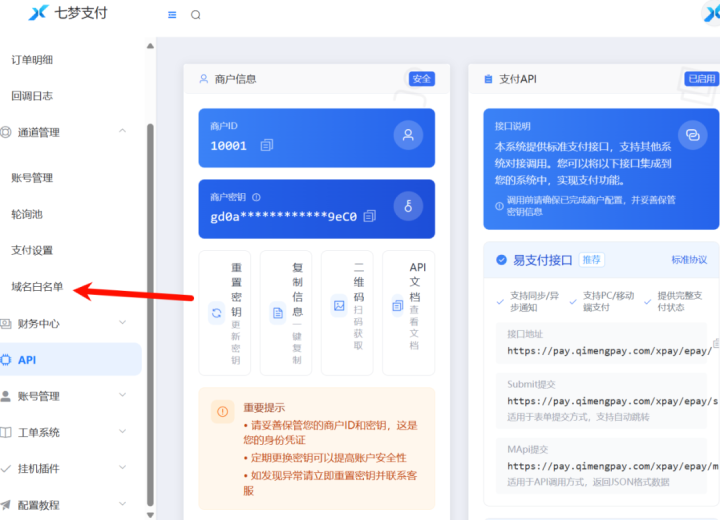
Task: Click the 七梦支付 logo icon
Action: pos(39,13)
